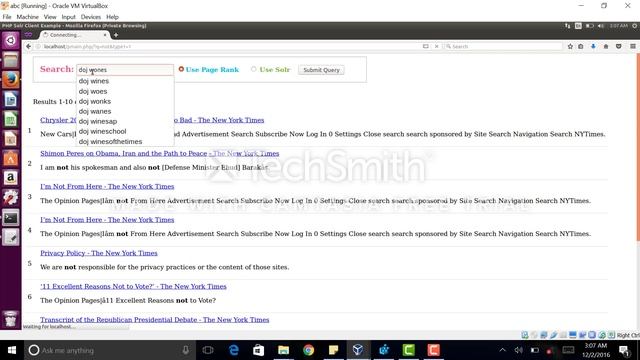
Task: Open Ubuntu sound indicator in top panel
Action: (600, 26)
